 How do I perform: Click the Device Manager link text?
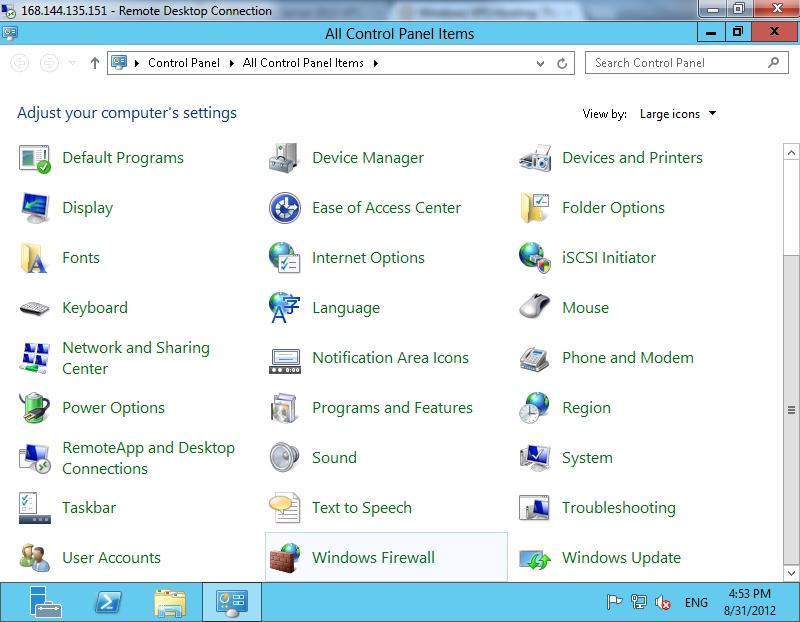[368, 158]
